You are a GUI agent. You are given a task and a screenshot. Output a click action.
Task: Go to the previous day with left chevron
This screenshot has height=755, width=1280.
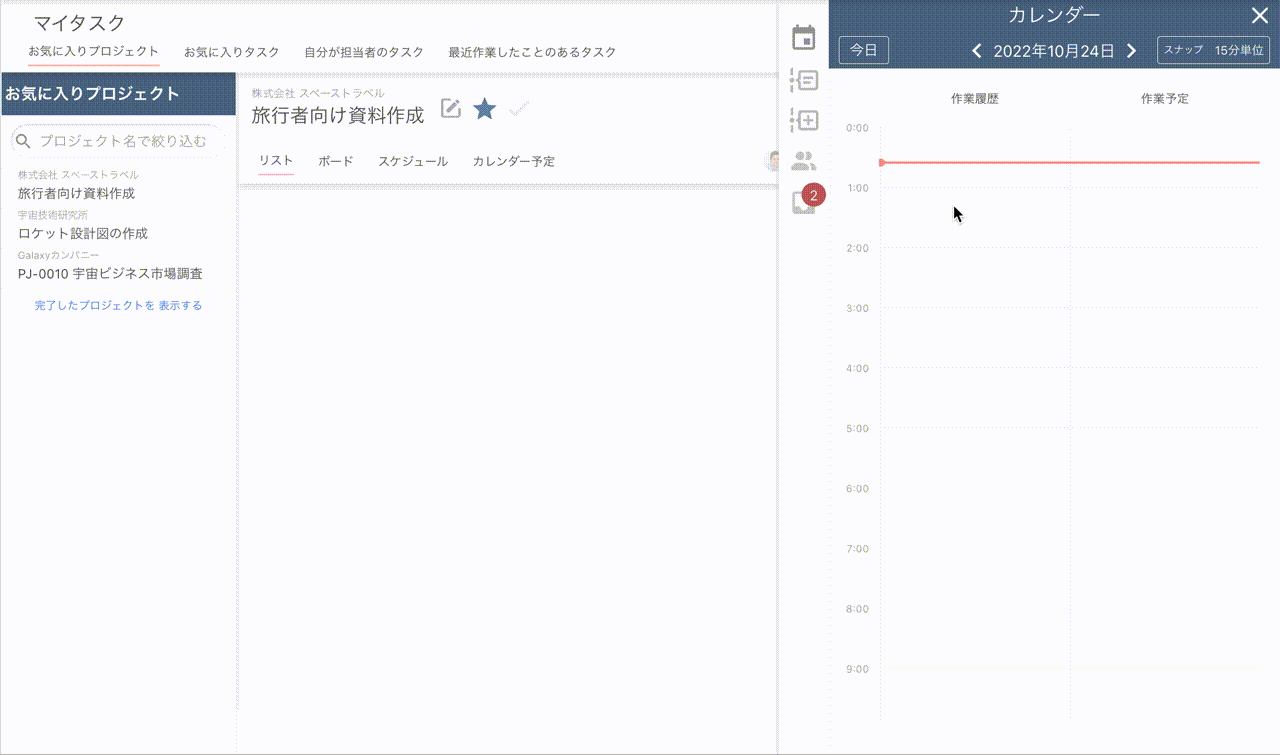coord(977,51)
